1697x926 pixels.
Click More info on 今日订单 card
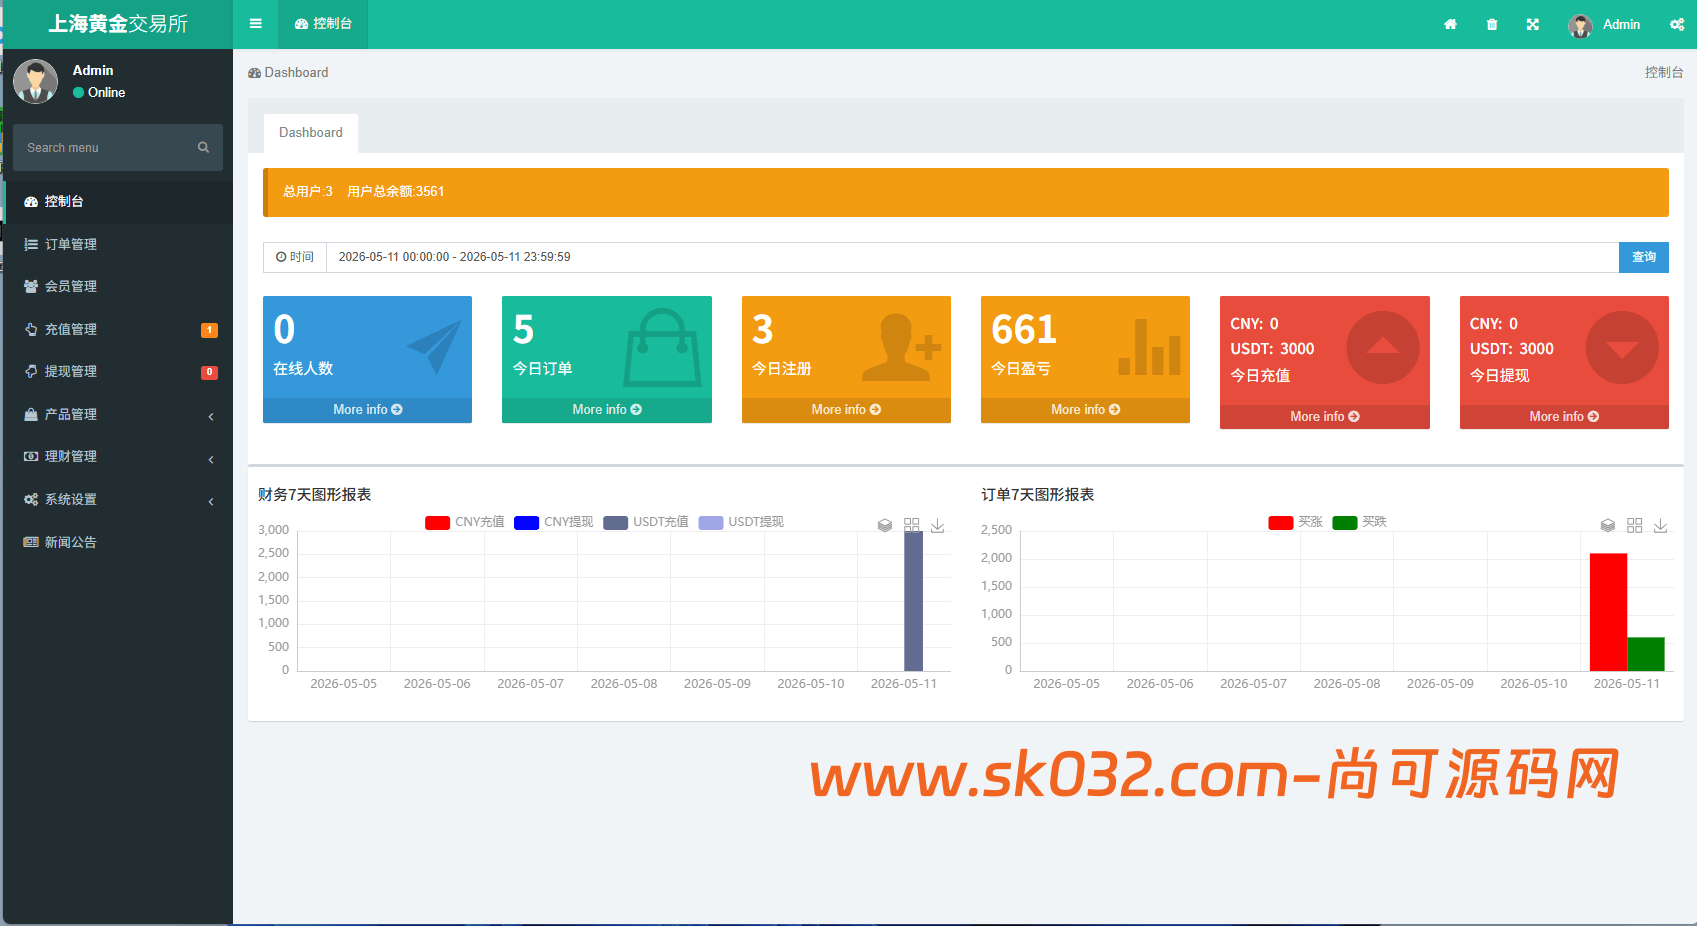tap(607, 410)
